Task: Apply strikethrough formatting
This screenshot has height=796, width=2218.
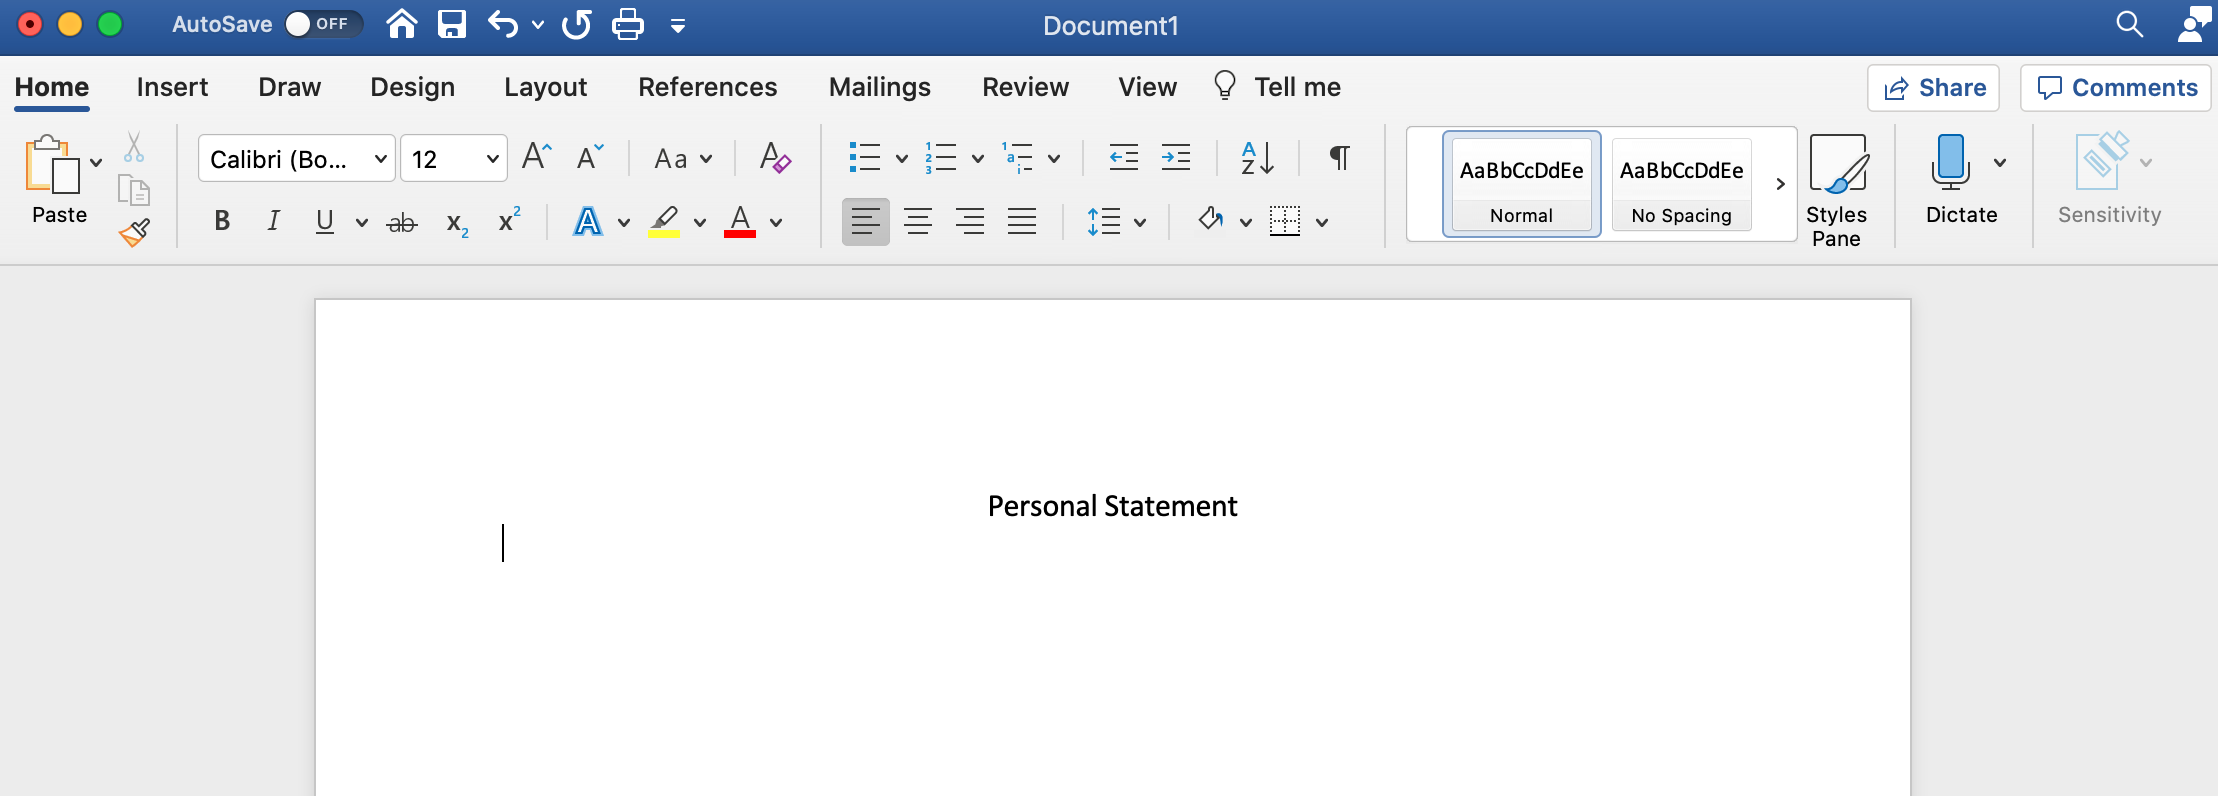Action: [x=402, y=222]
